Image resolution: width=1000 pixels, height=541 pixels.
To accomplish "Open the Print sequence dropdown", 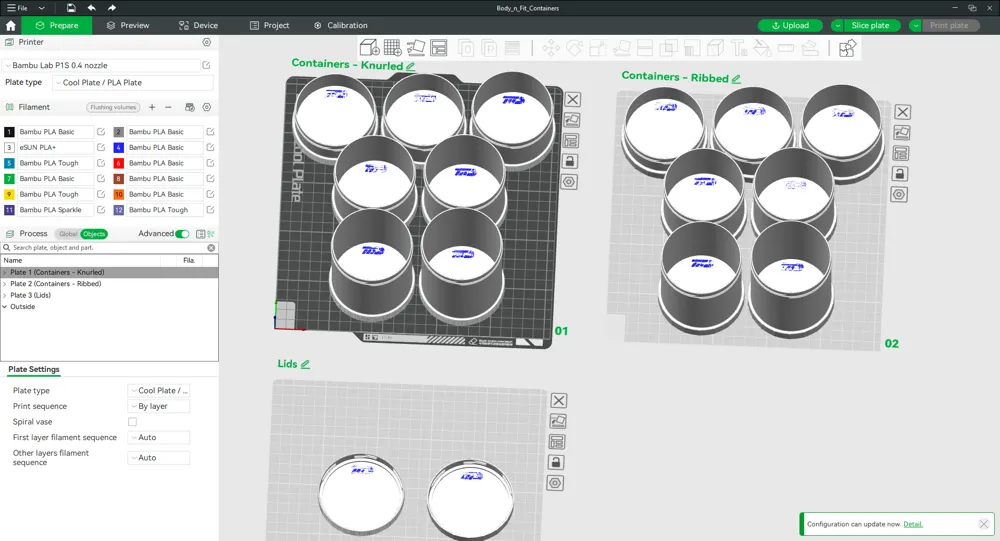I will (x=159, y=407).
